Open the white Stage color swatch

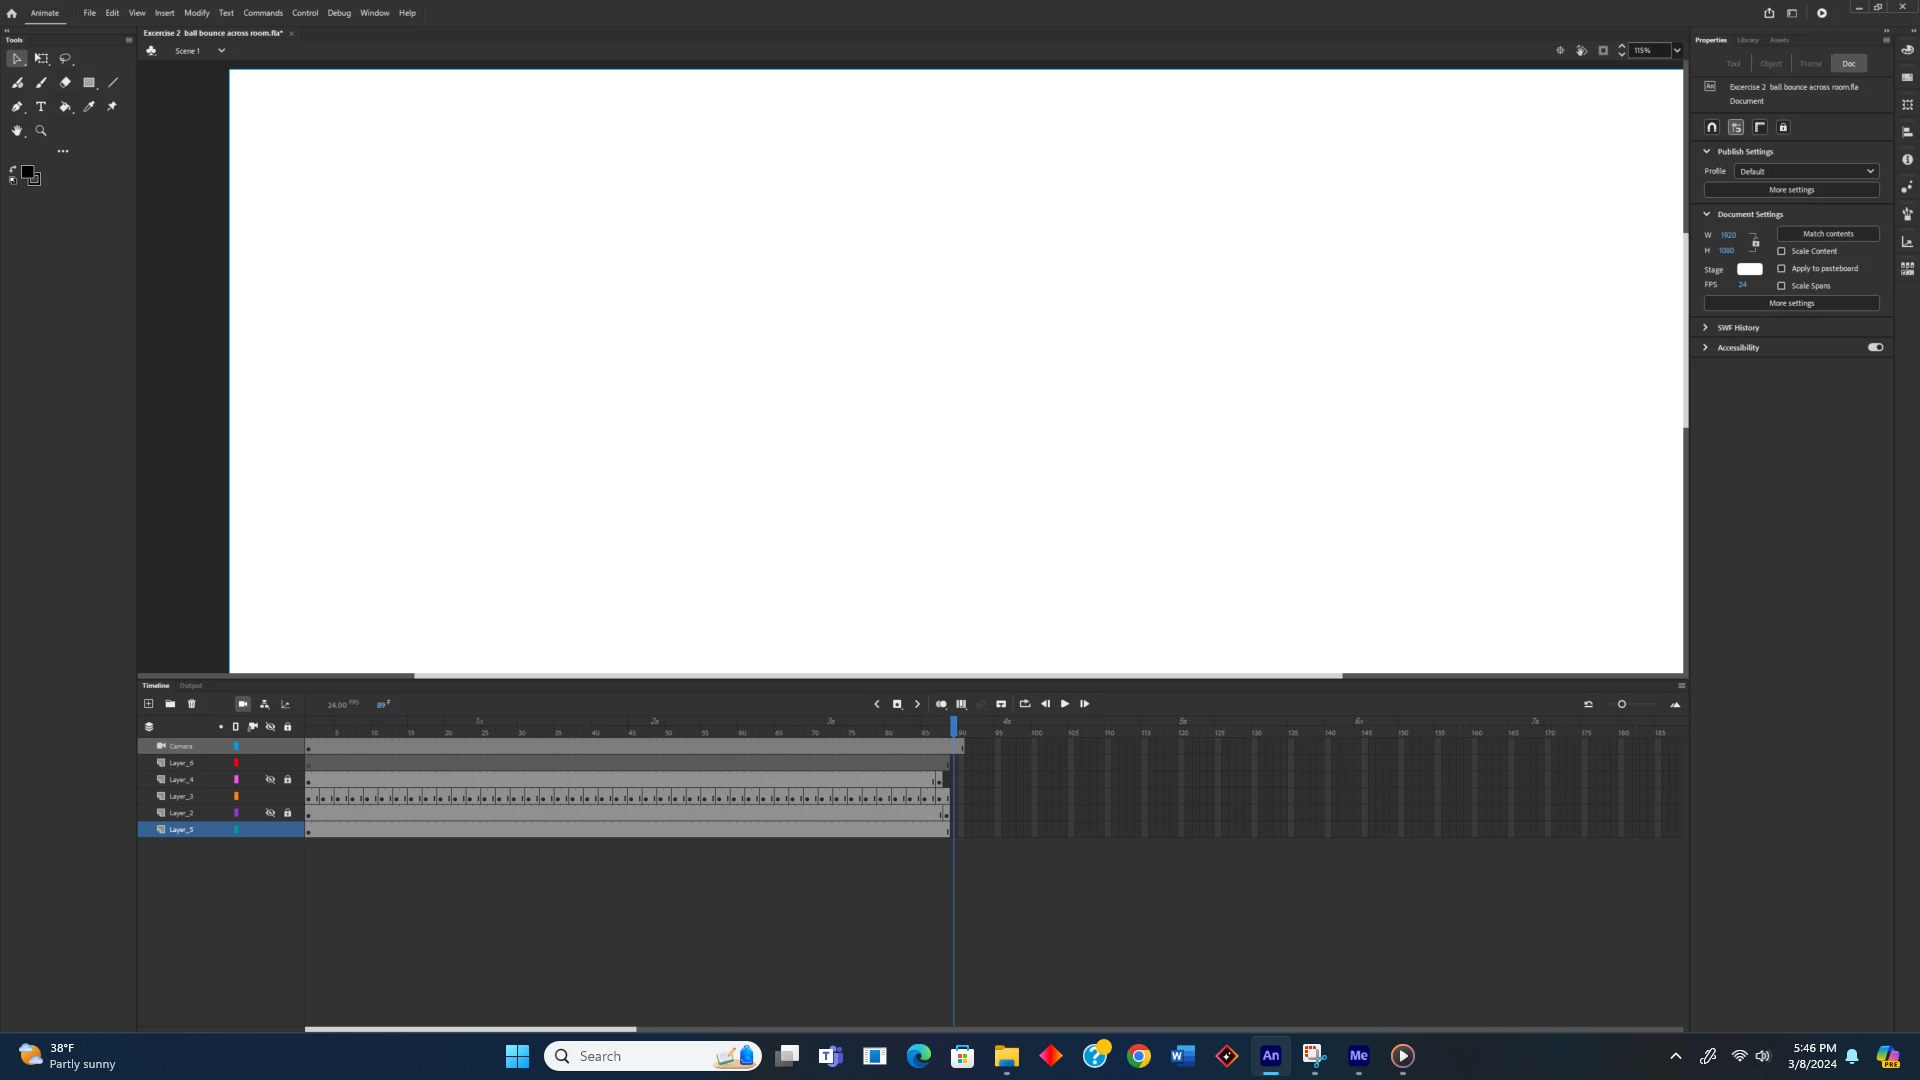(1749, 270)
